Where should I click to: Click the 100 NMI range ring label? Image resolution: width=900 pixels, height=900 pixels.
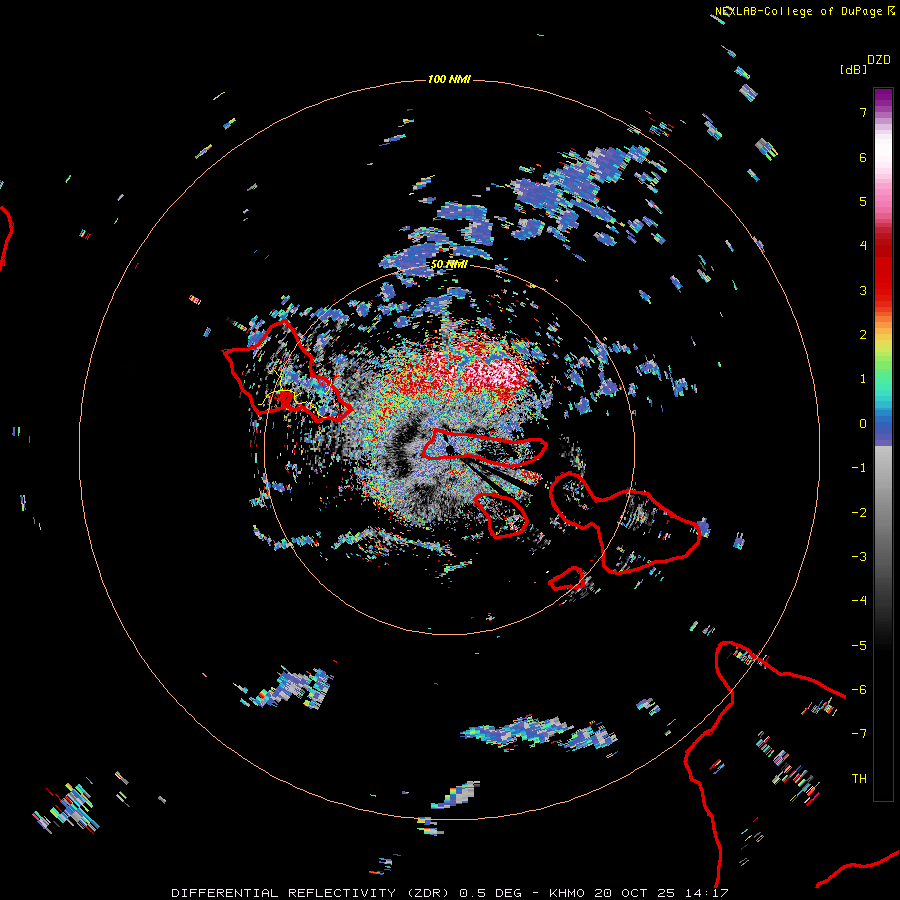pyautogui.click(x=449, y=79)
